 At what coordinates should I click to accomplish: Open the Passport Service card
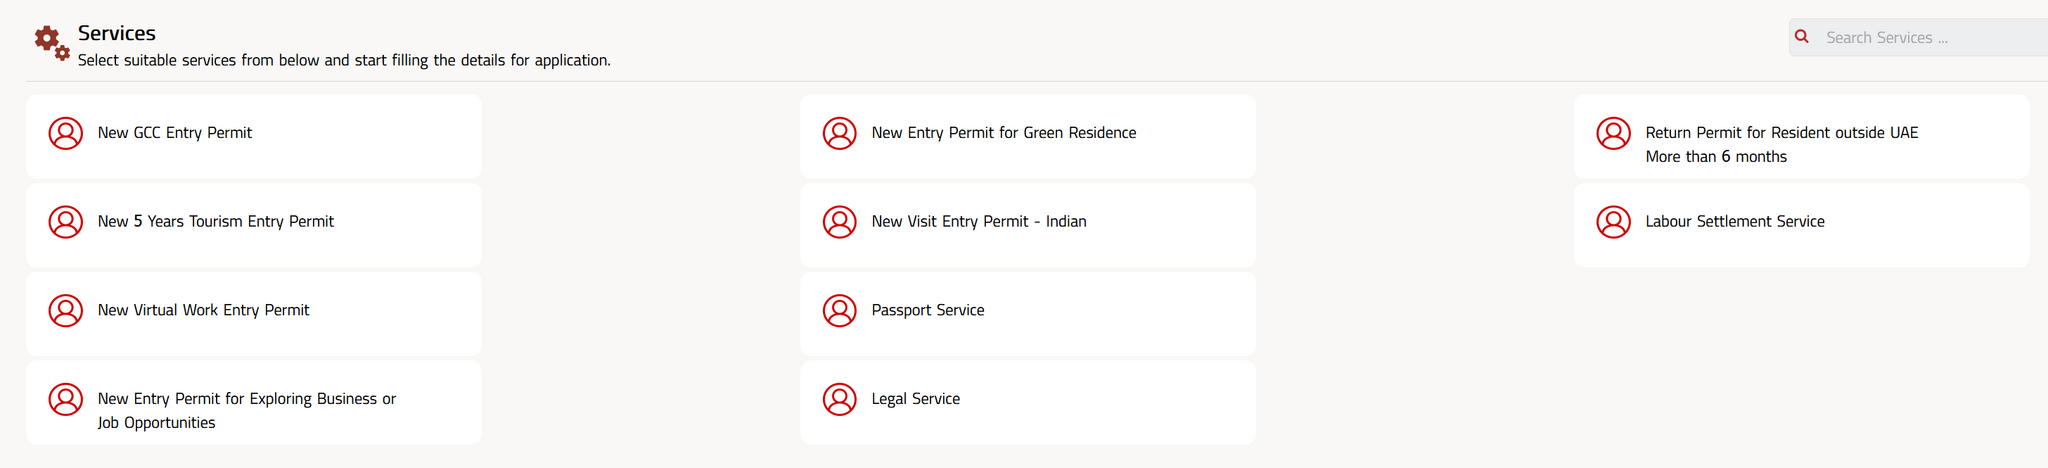[x=1028, y=314]
